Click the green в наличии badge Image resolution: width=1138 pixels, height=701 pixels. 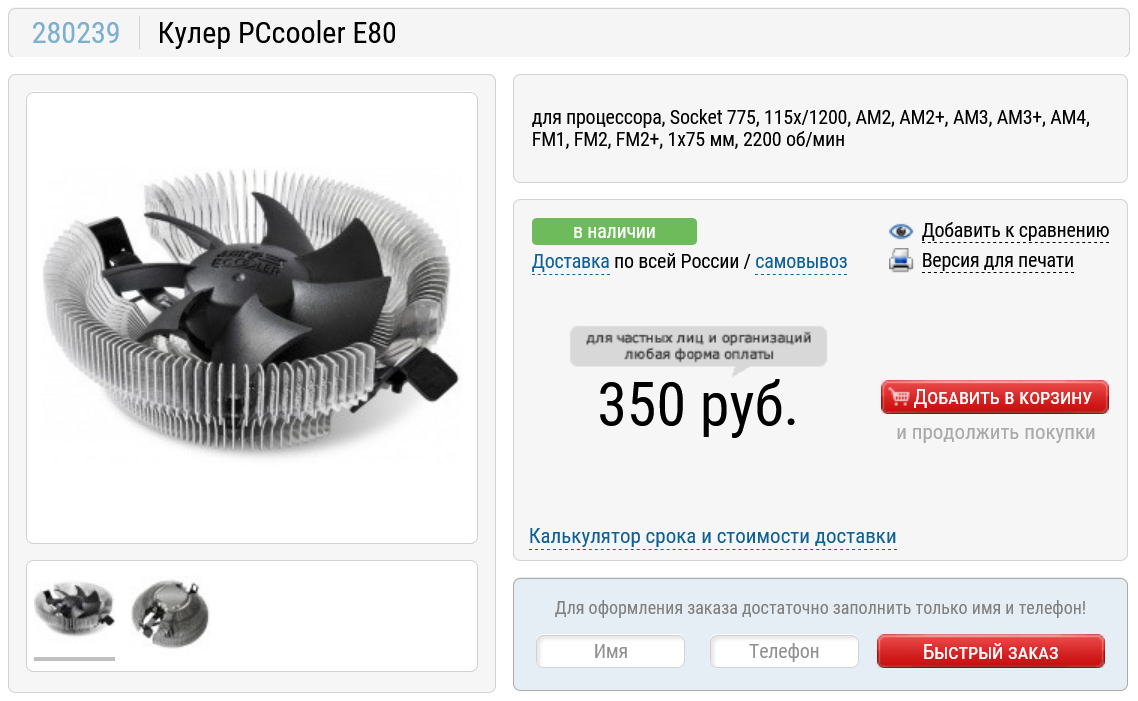click(x=614, y=231)
